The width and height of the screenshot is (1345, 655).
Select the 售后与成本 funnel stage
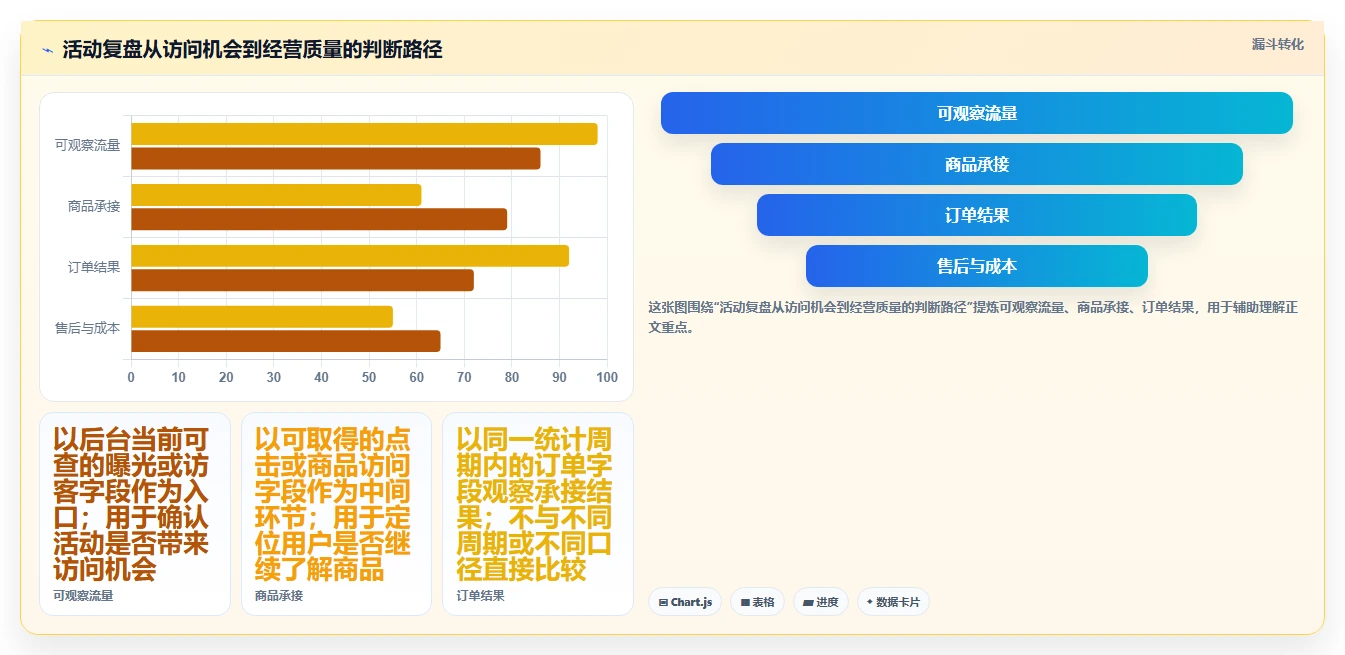pyautogui.click(x=976, y=266)
